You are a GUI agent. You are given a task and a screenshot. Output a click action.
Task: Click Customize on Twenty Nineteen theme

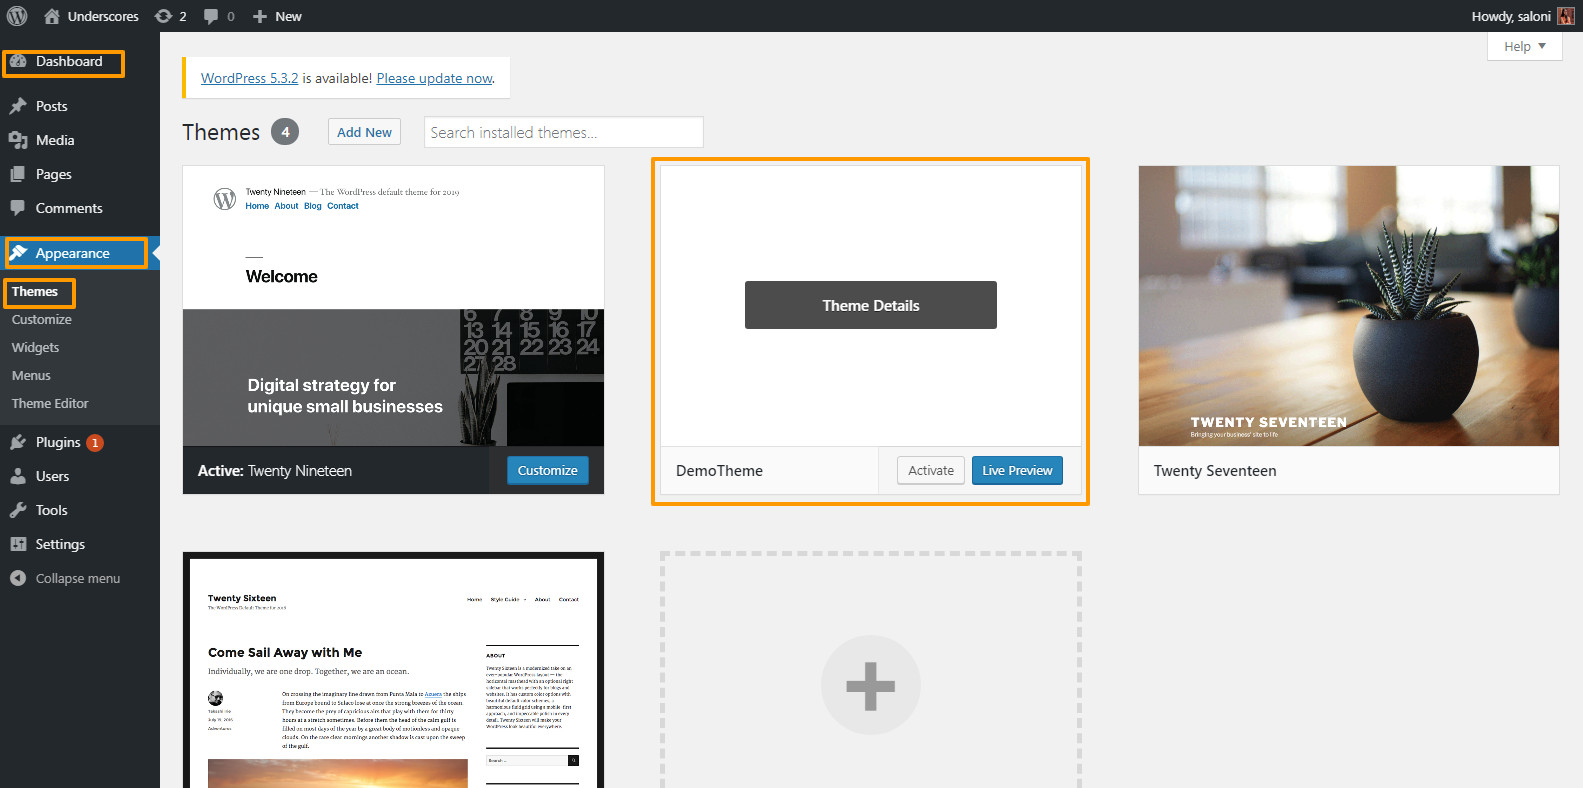[548, 470]
